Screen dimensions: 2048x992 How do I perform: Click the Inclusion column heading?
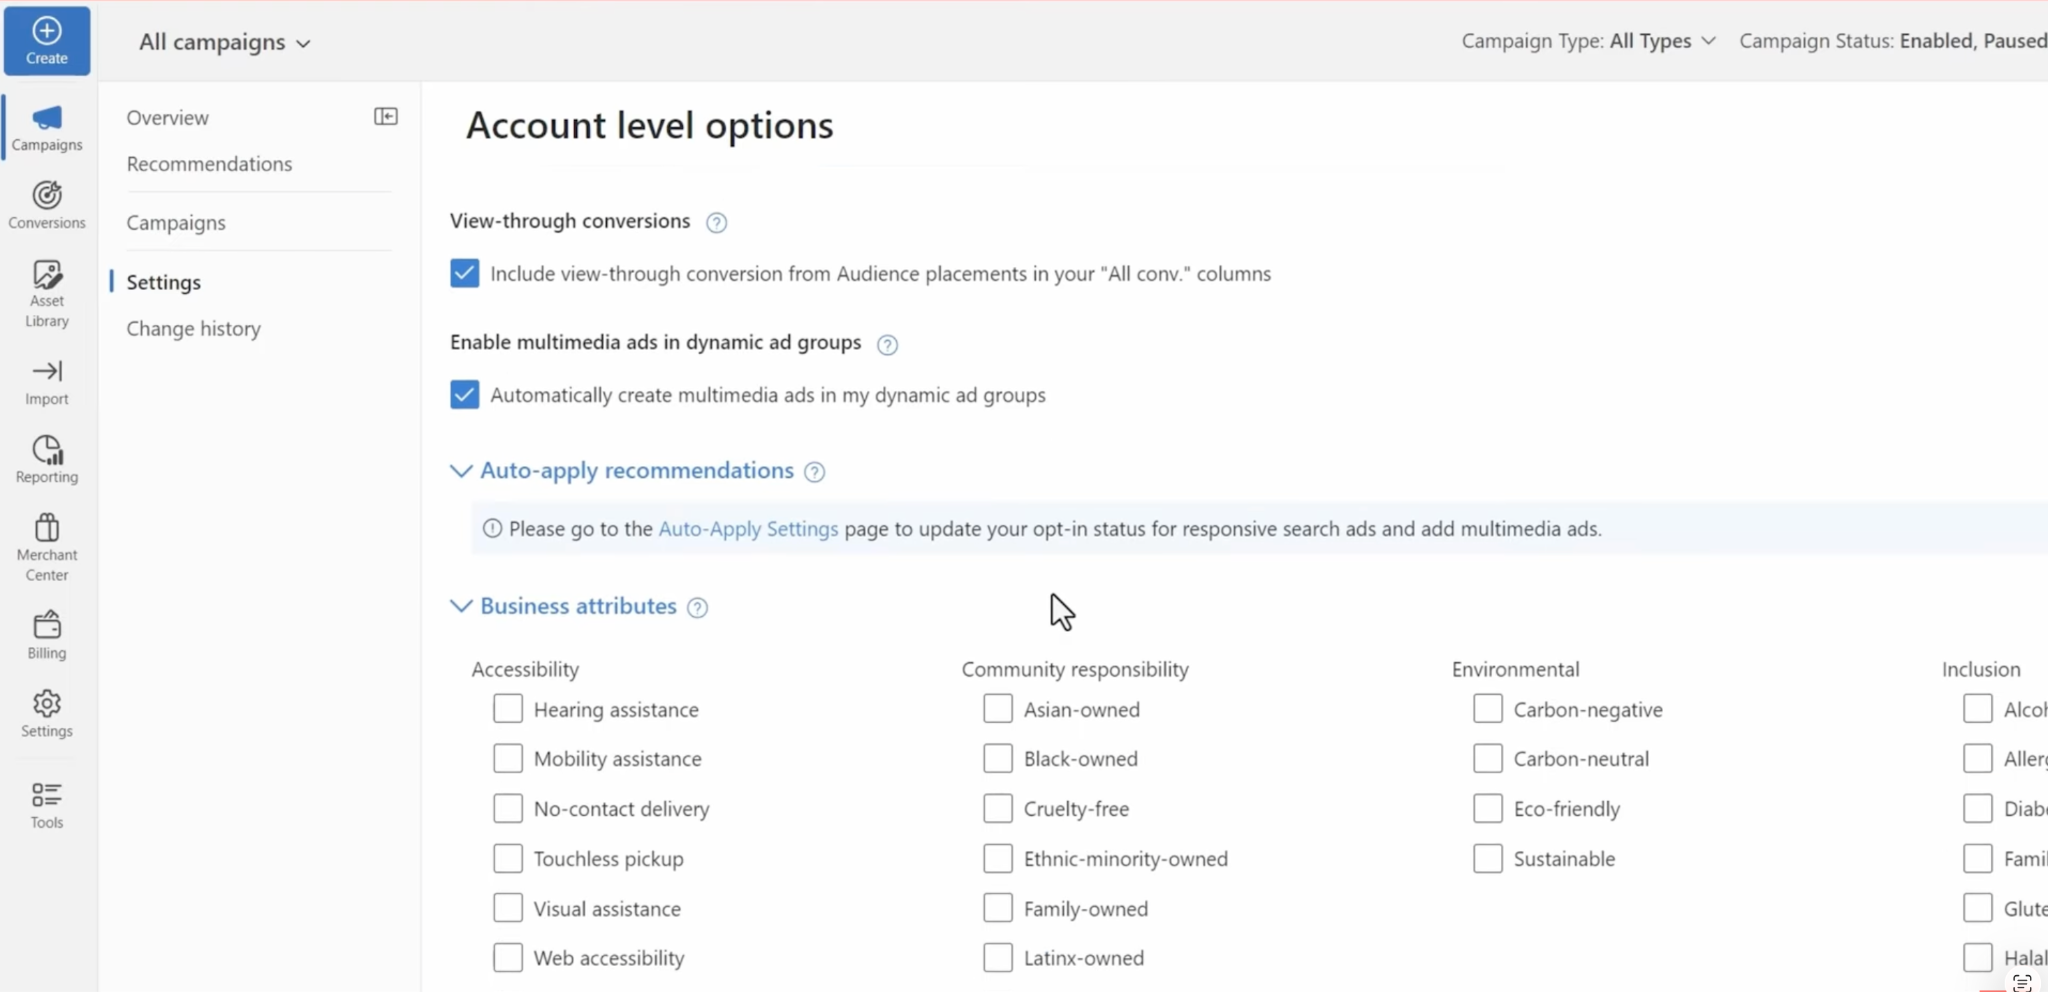pyautogui.click(x=1981, y=669)
